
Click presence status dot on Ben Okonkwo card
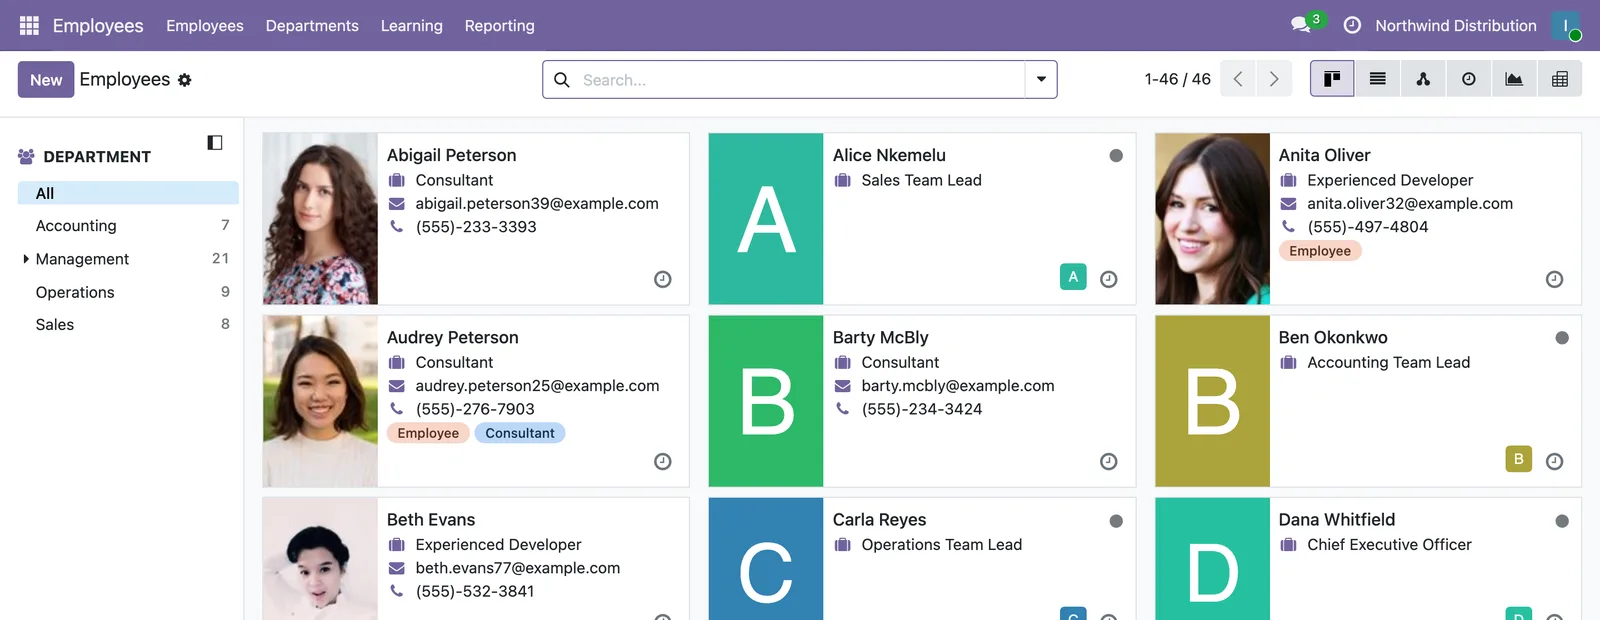click(x=1562, y=338)
